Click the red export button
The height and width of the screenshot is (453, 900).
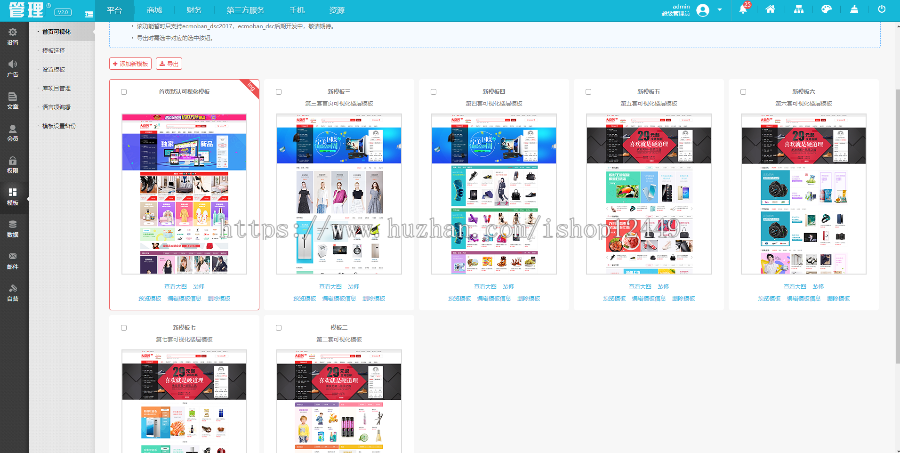(169, 64)
